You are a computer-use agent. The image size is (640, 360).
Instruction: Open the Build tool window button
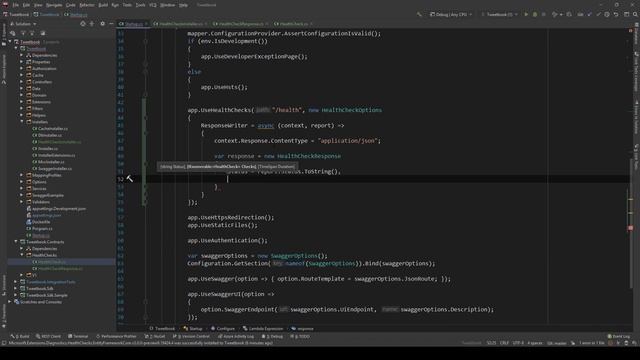[20, 336]
